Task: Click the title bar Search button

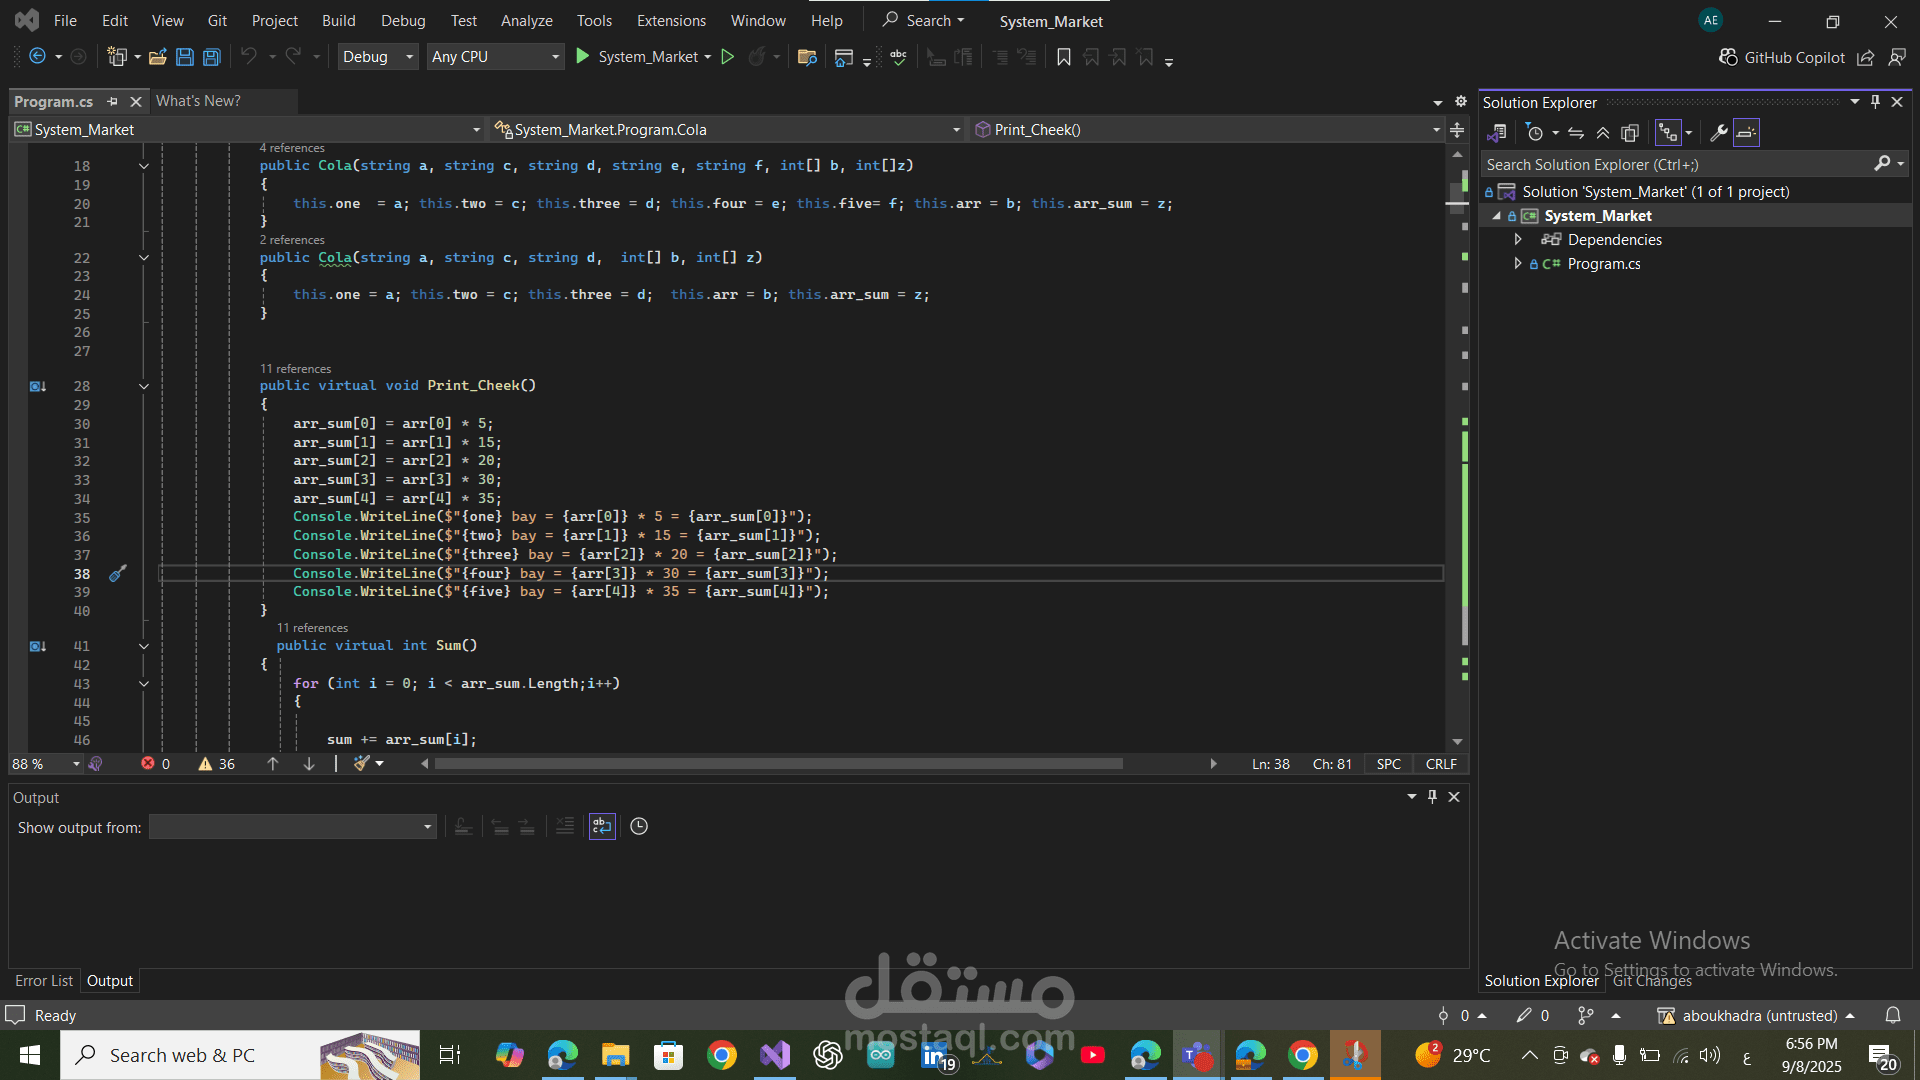Action: click(x=923, y=21)
